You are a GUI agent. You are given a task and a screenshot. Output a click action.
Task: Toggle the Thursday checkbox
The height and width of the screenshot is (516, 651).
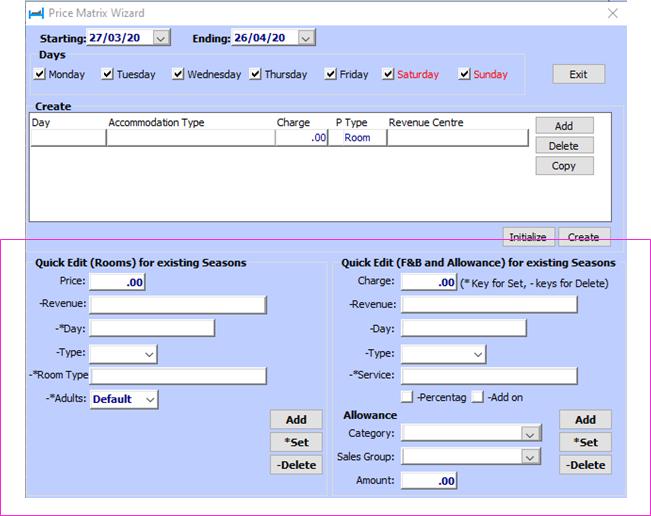click(x=255, y=74)
